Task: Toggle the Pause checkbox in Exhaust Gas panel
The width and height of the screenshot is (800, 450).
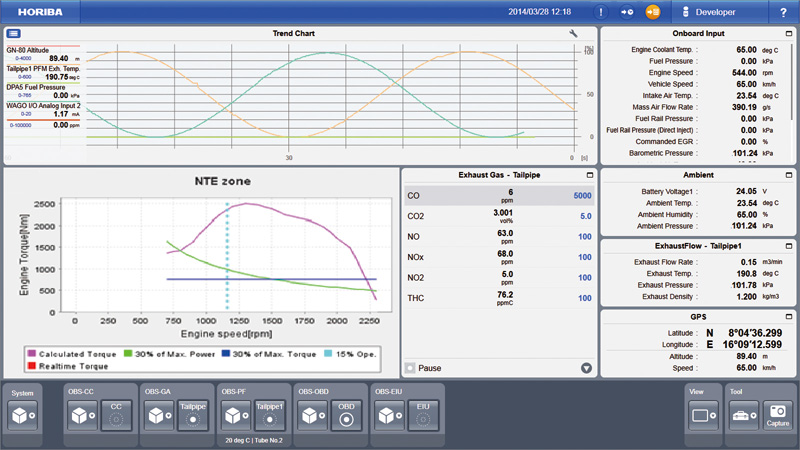Action: (410, 368)
